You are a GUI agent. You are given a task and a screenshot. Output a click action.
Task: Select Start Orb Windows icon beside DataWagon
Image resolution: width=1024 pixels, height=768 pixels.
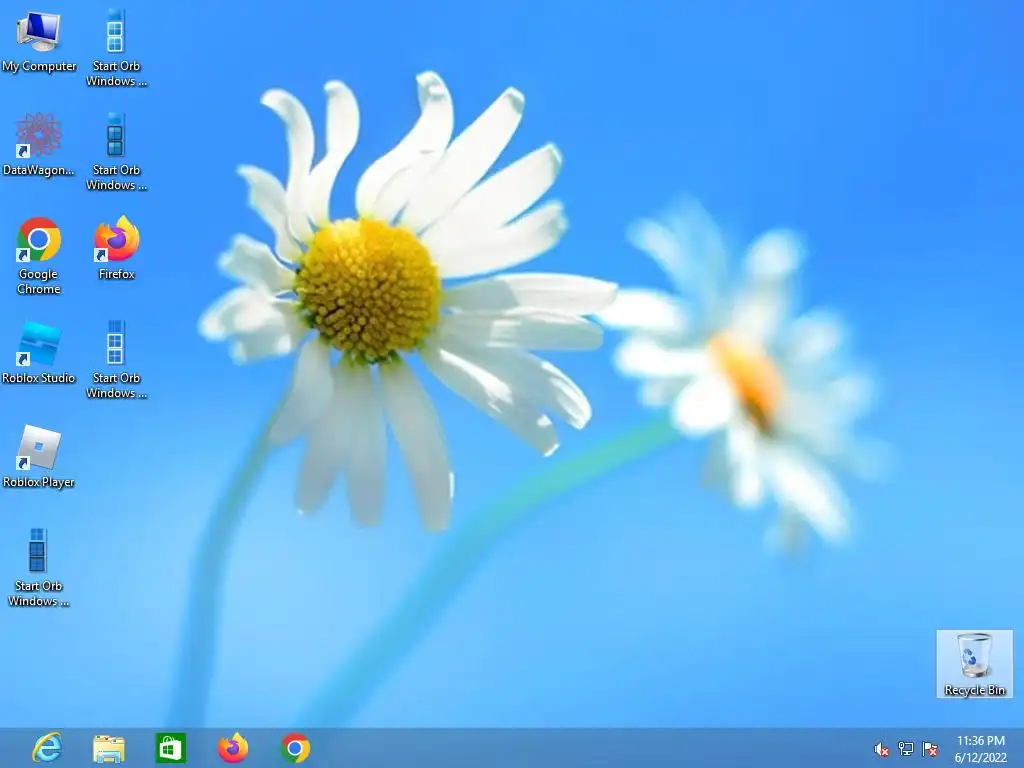[x=116, y=152]
